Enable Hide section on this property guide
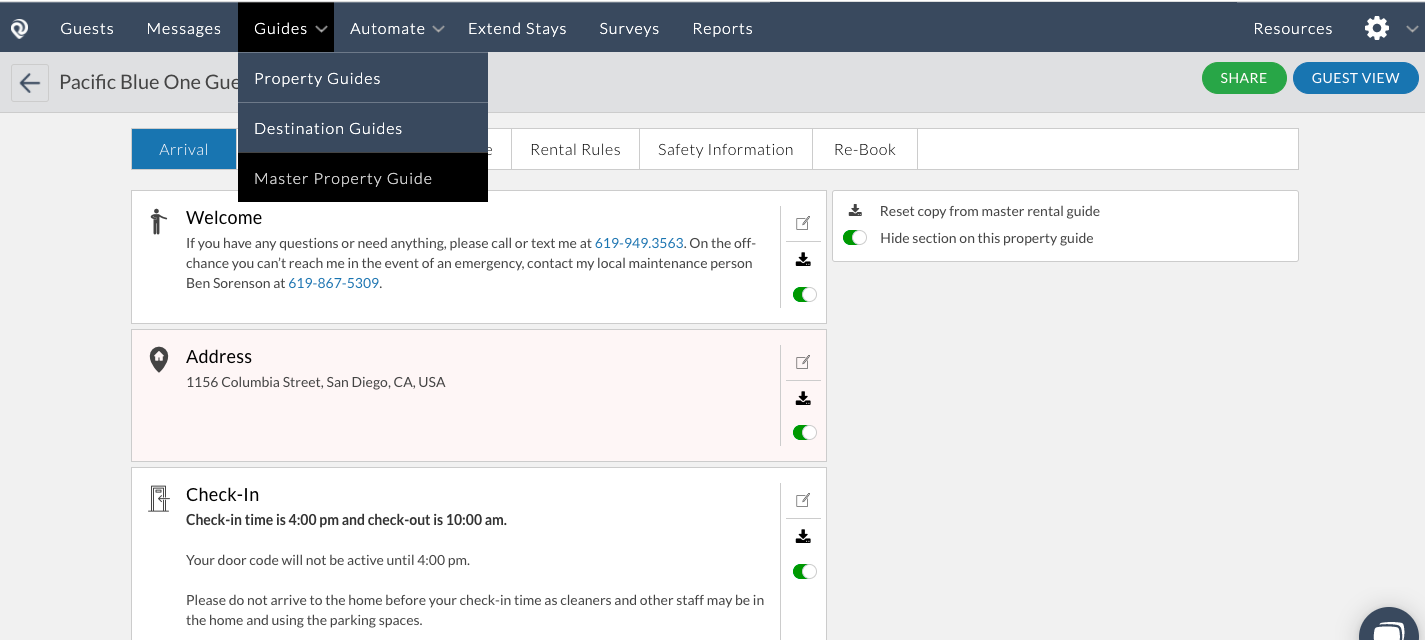 coord(855,238)
